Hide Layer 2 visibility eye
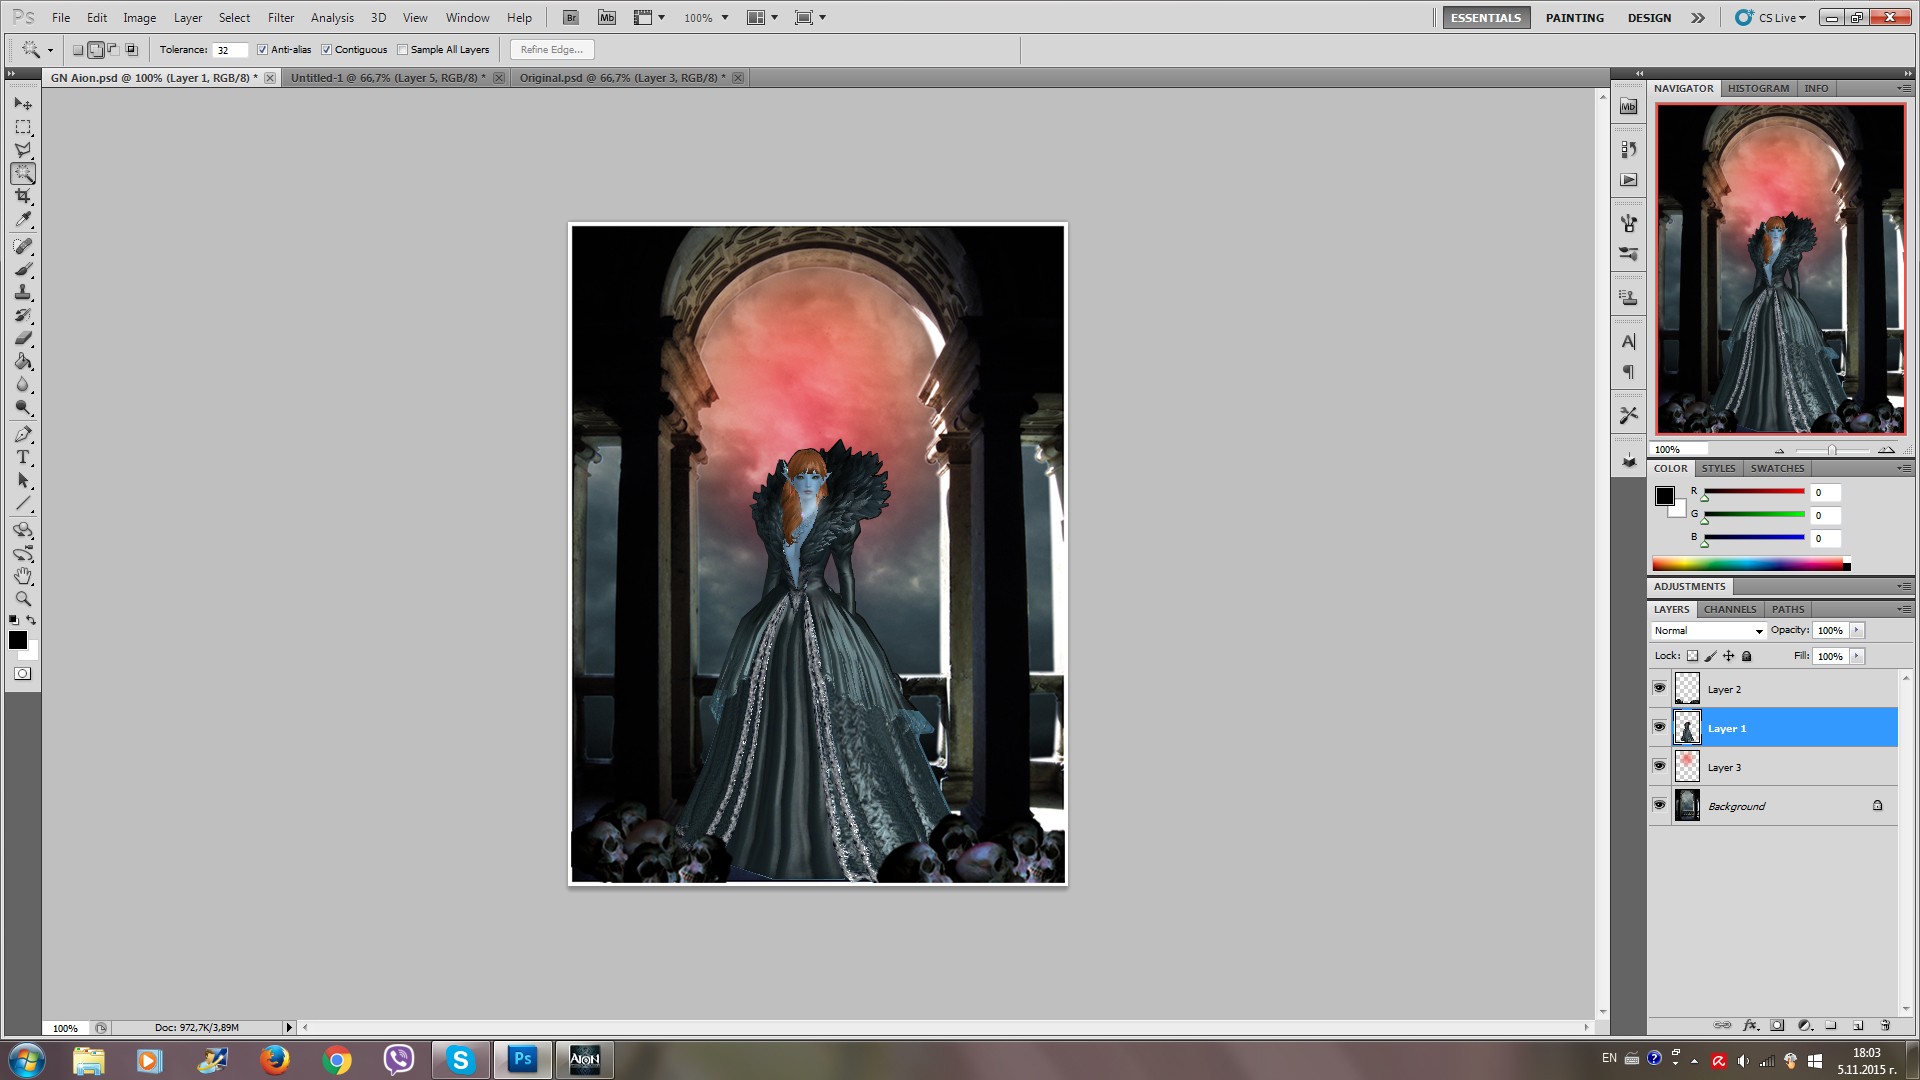Image resolution: width=1920 pixels, height=1080 pixels. pyautogui.click(x=1659, y=688)
